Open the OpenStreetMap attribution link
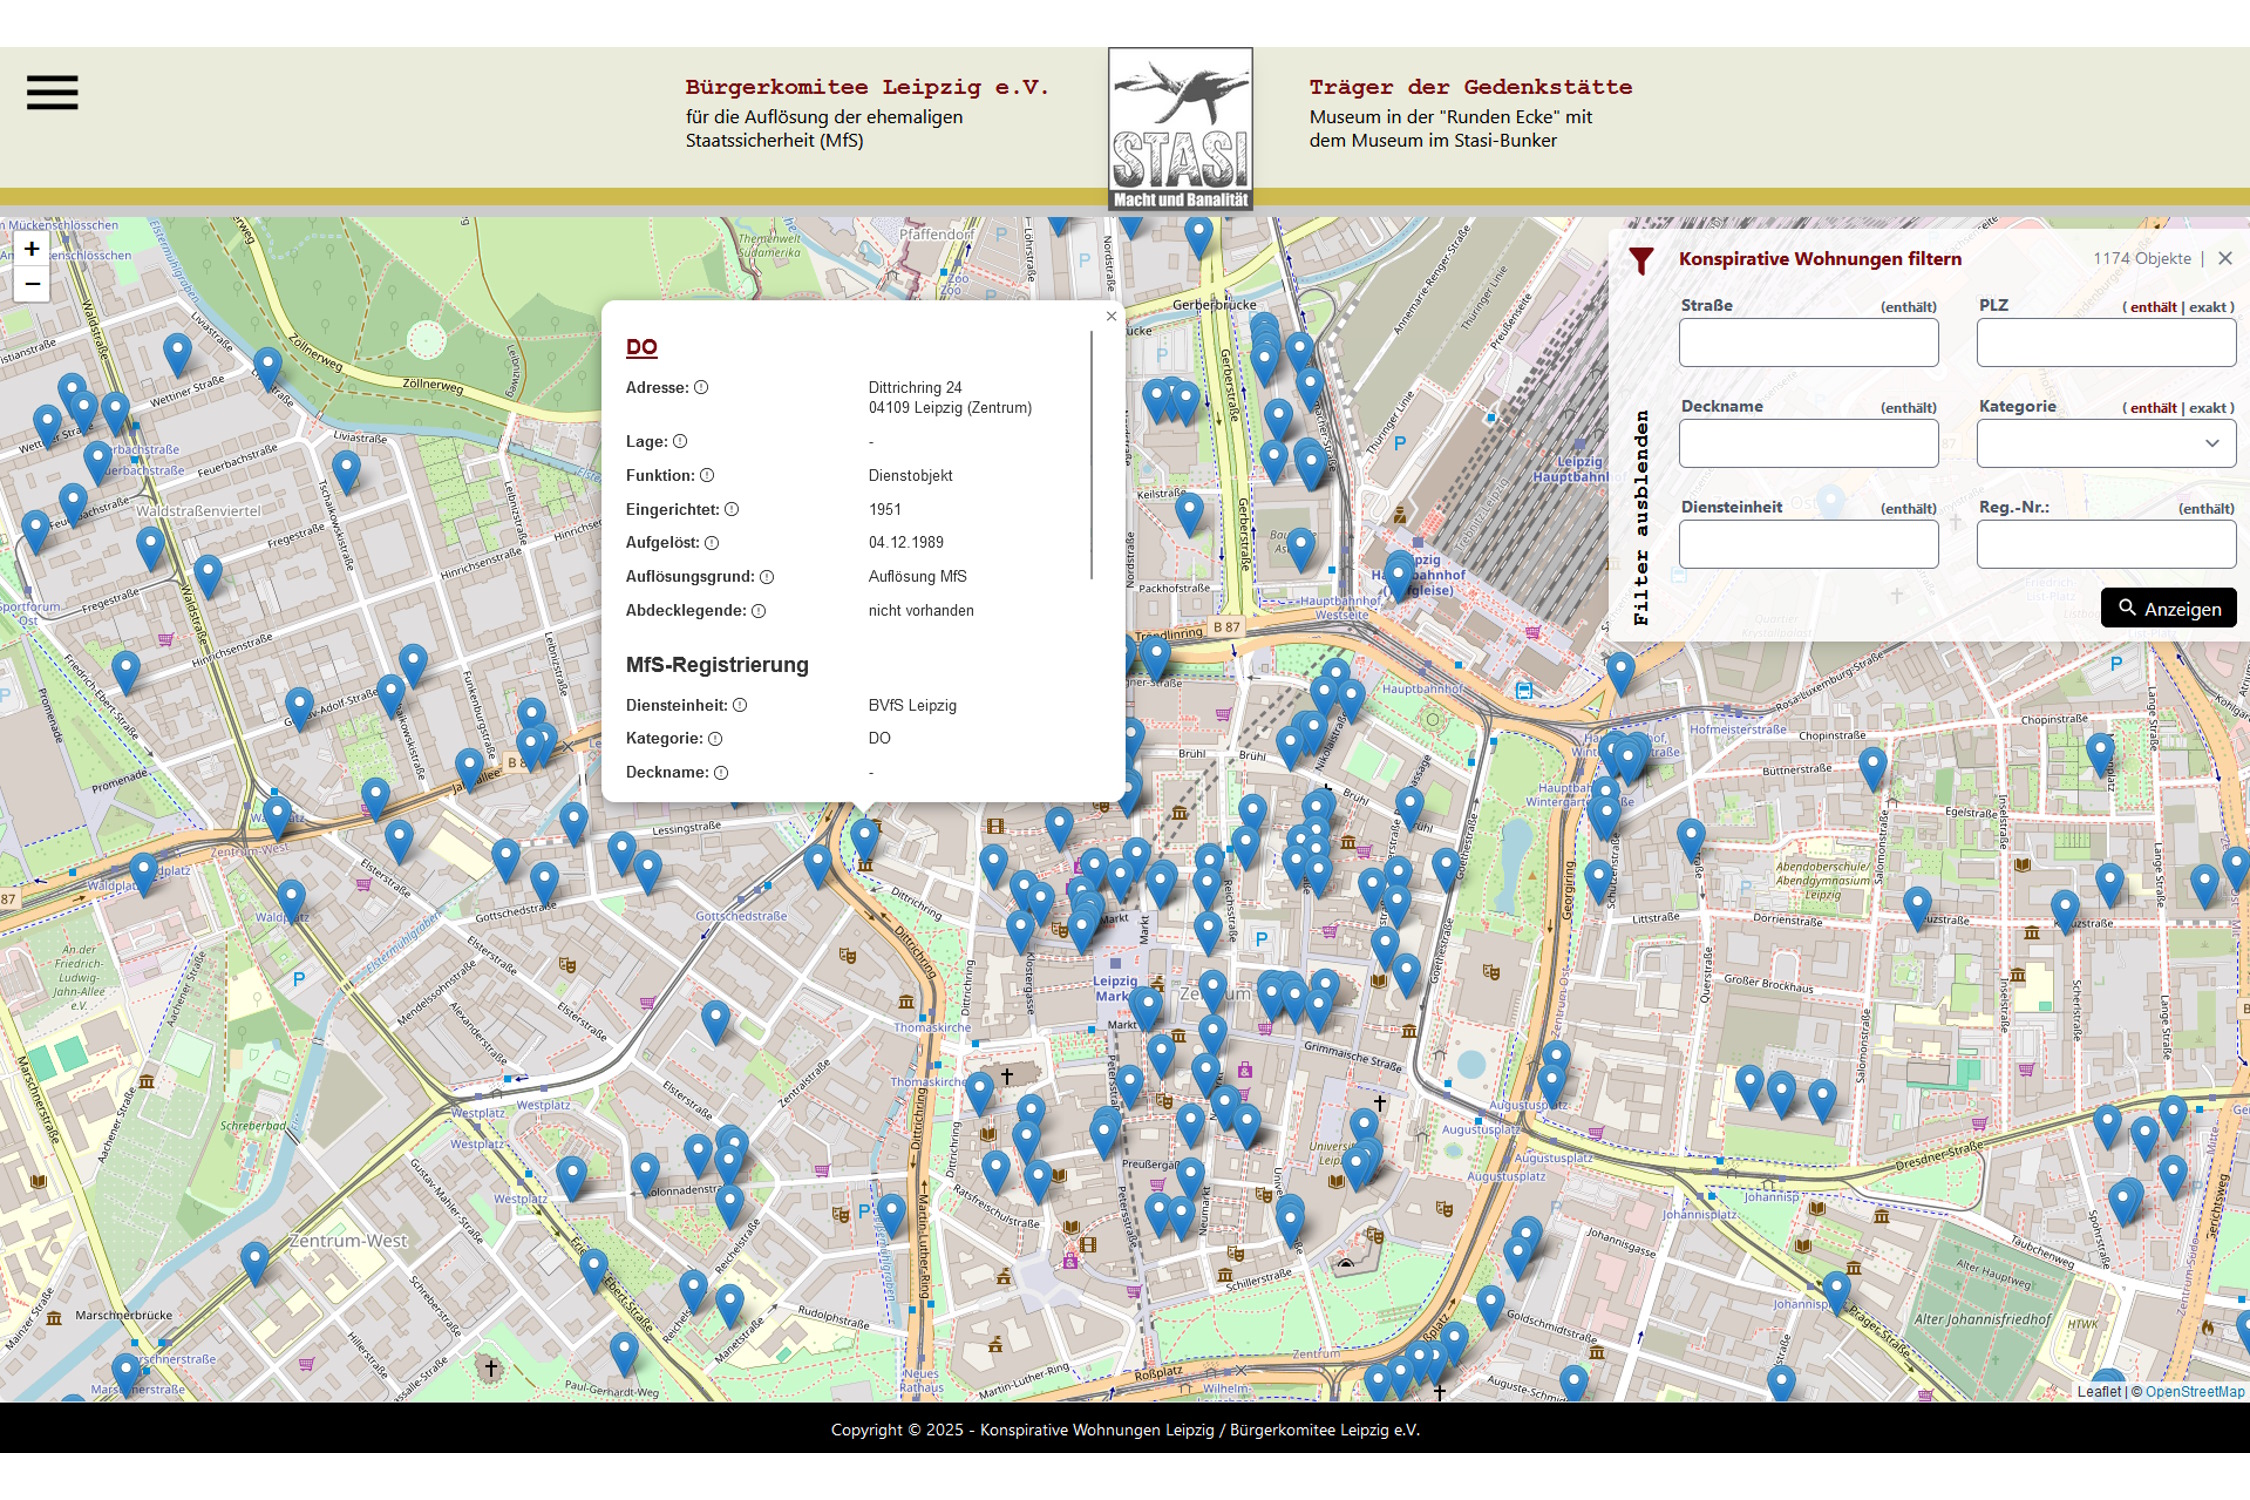This screenshot has height=1500, width=2250. [2194, 1391]
